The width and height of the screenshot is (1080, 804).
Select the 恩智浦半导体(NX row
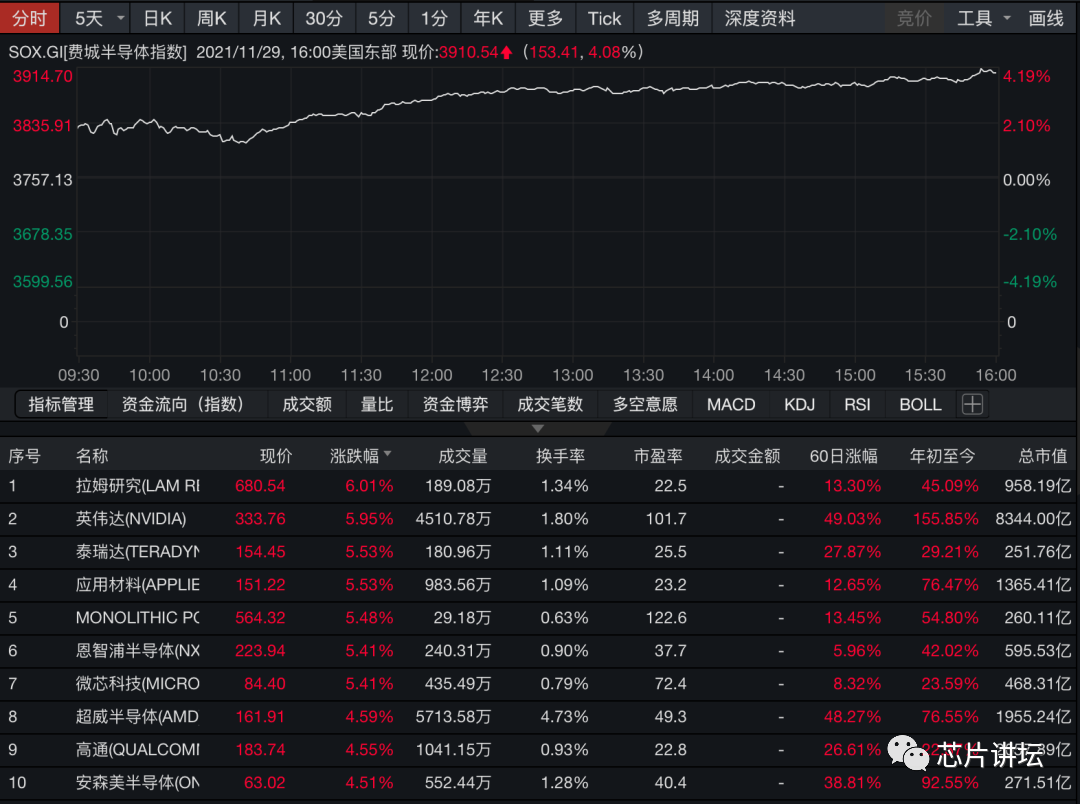[x=540, y=651]
